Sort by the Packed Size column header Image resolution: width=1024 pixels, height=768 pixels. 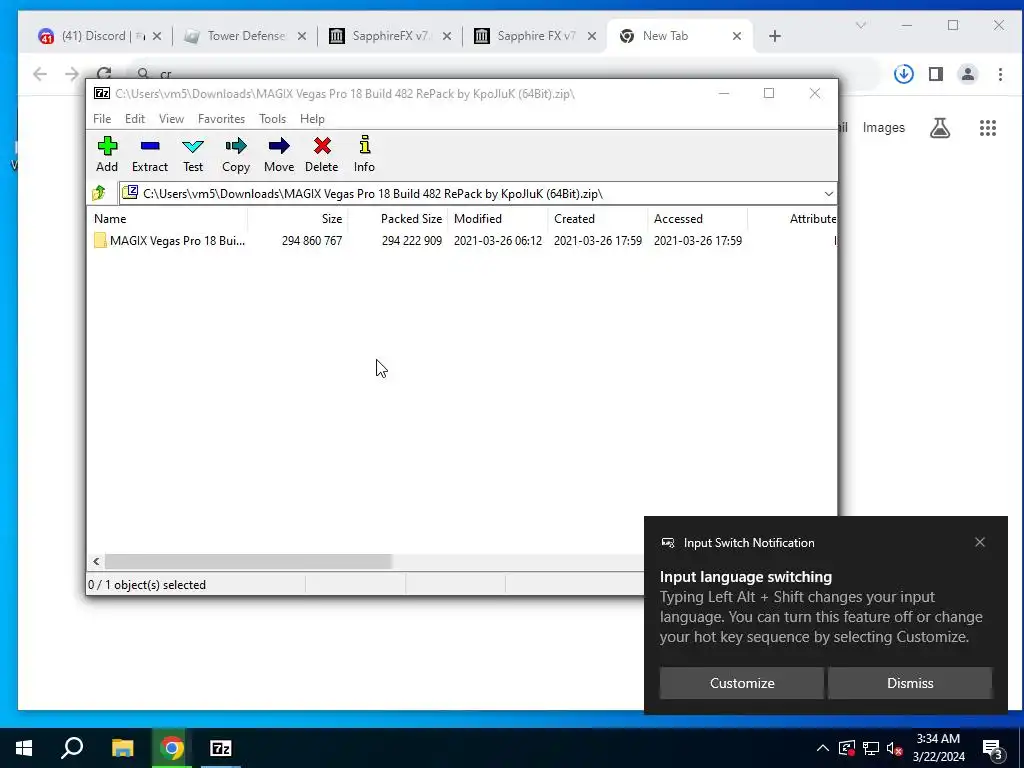point(398,219)
